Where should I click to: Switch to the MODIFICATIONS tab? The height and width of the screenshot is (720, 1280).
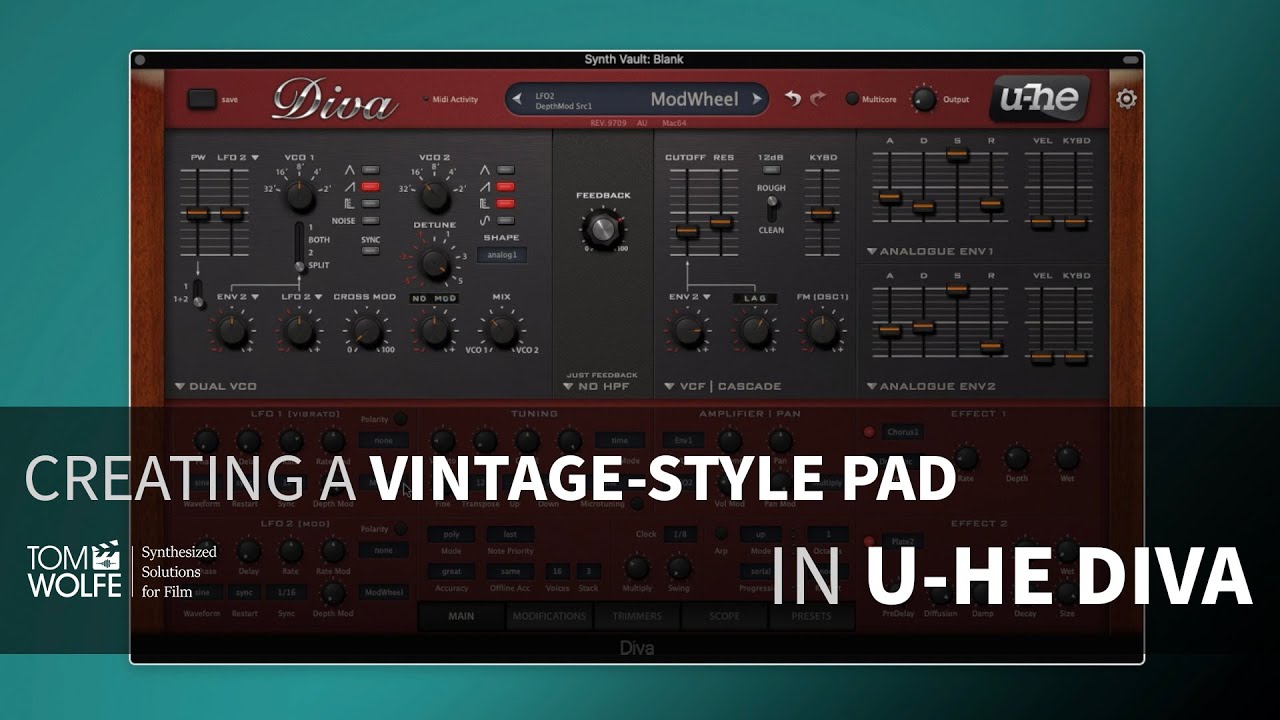click(549, 616)
